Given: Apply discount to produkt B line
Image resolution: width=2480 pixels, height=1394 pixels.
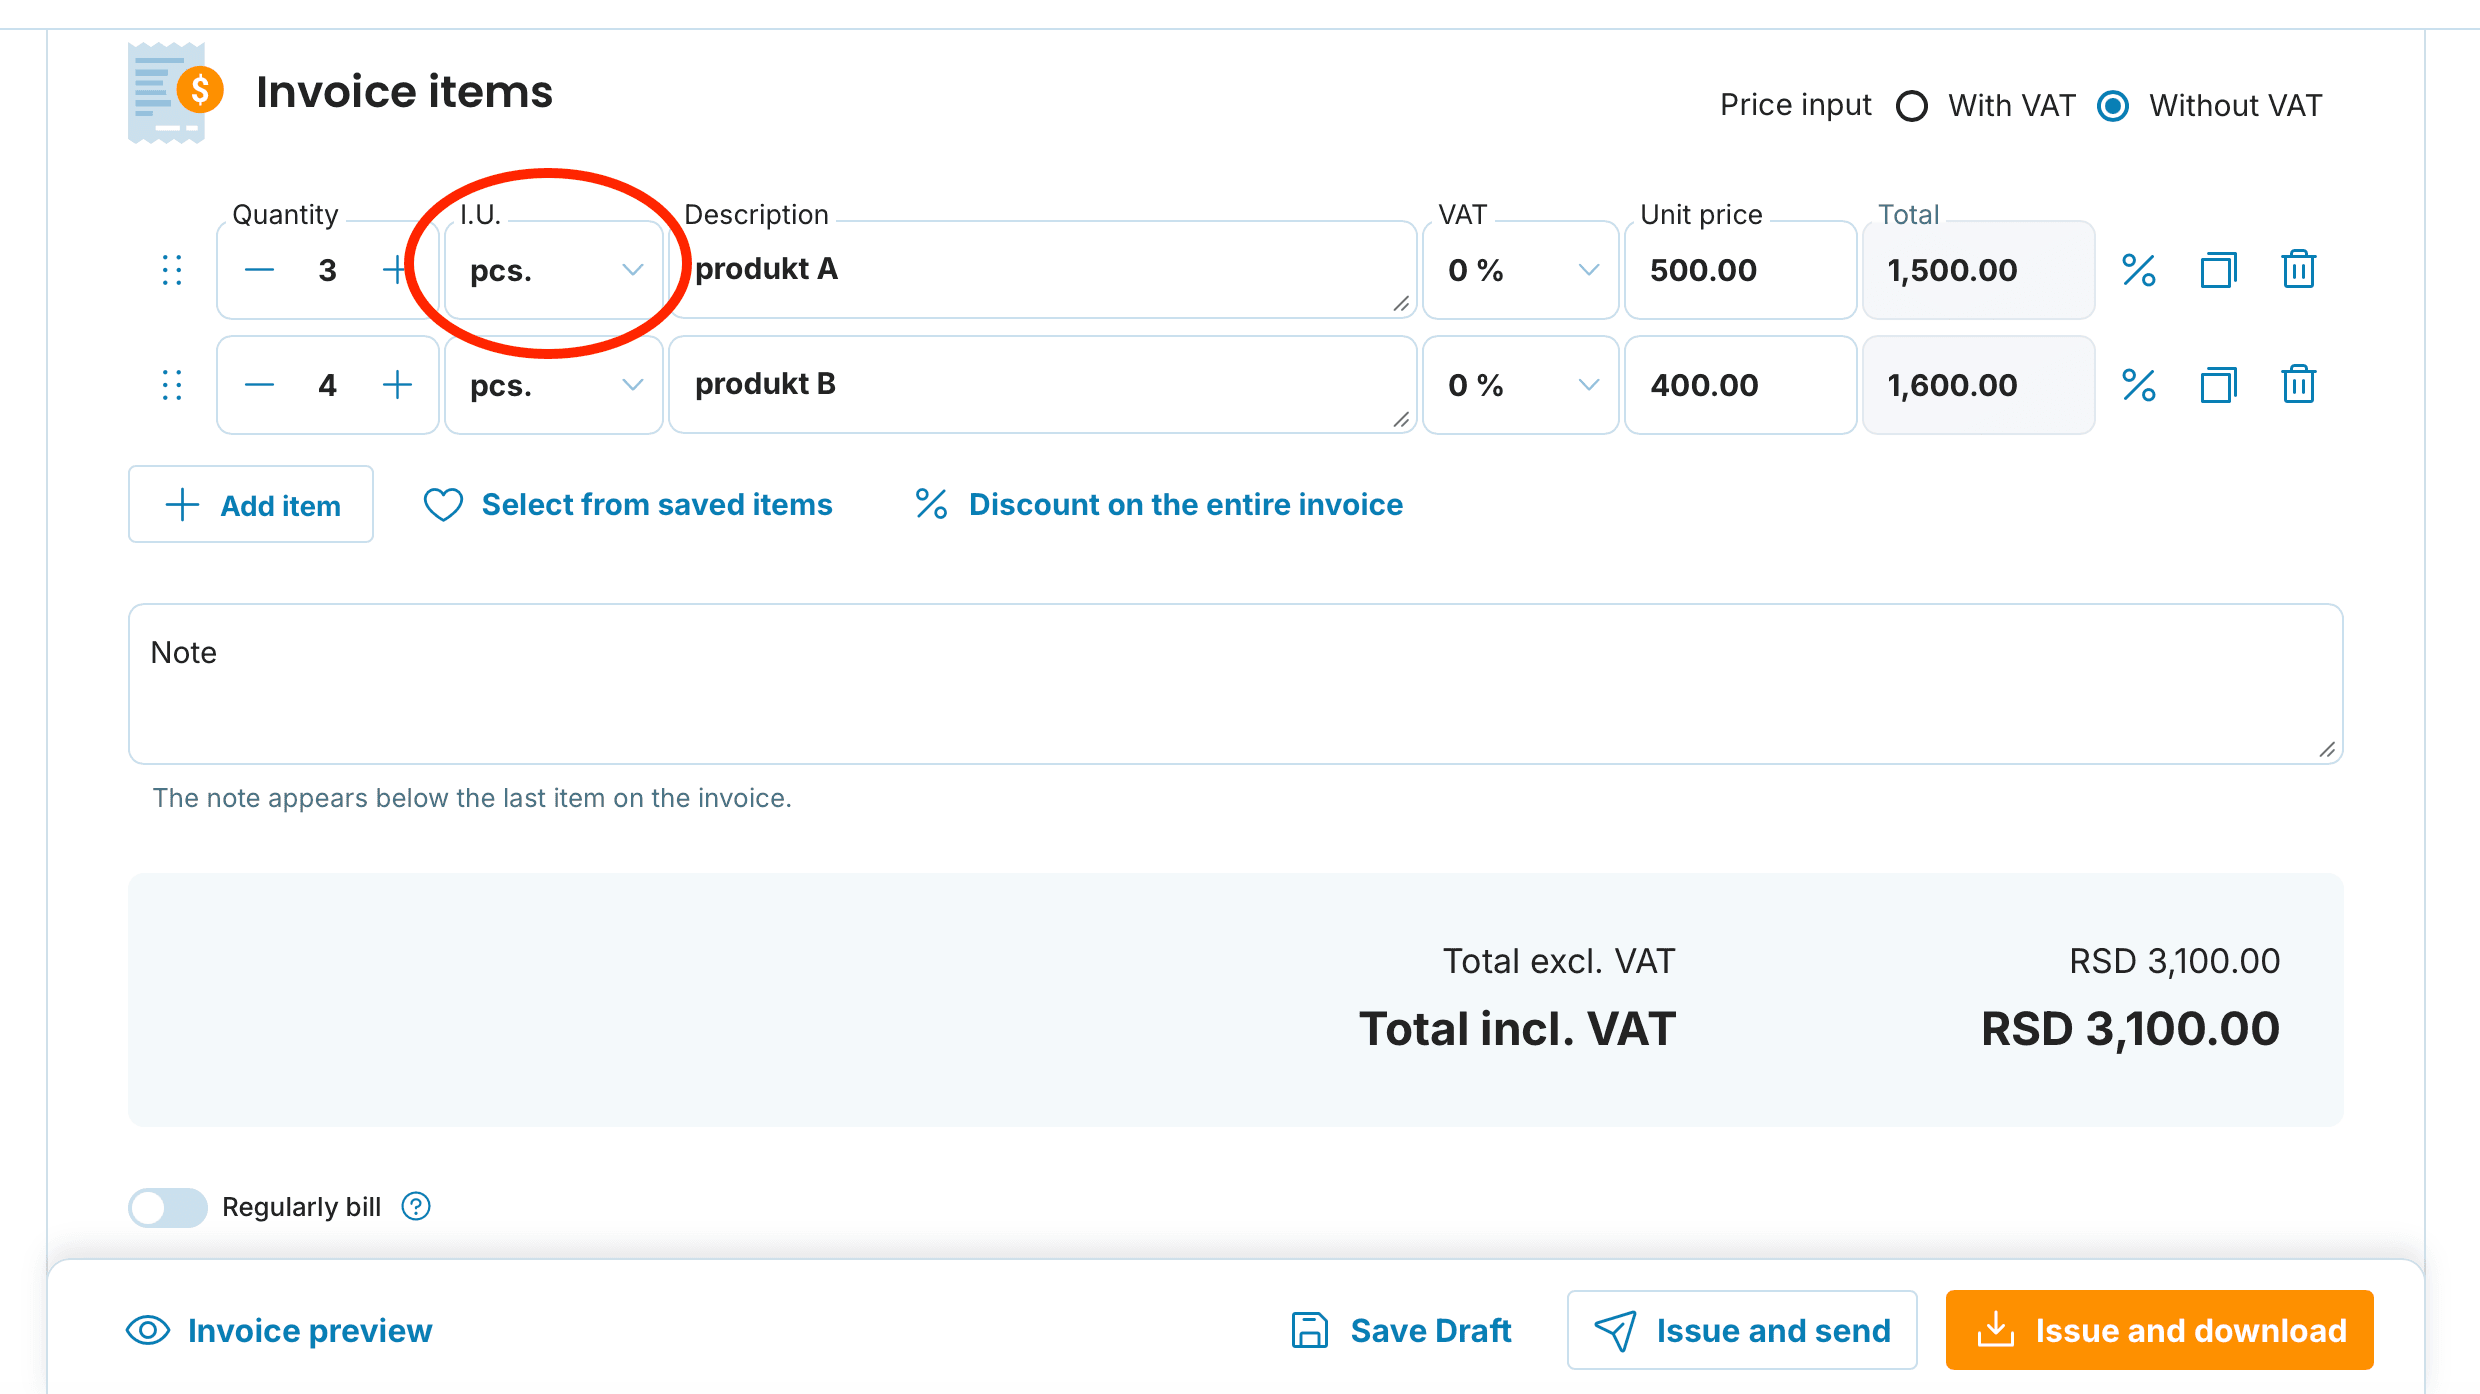Looking at the screenshot, I should pyautogui.click(x=2139, y=385).
